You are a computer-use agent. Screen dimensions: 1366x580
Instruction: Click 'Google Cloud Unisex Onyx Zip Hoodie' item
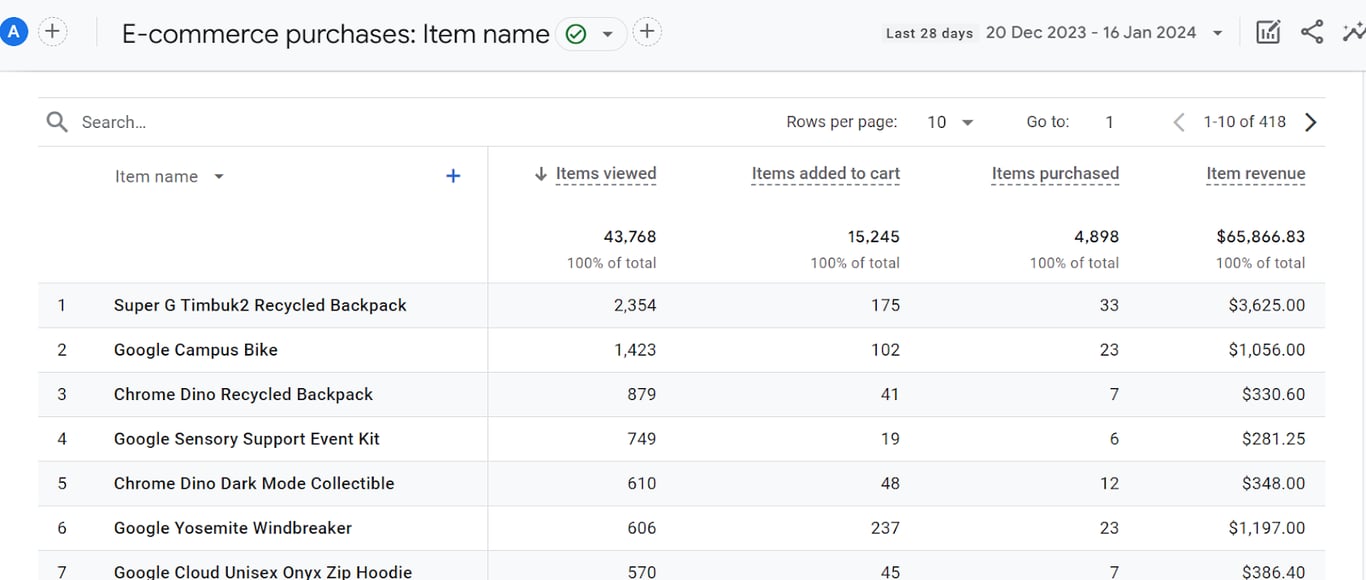(263, 572)
